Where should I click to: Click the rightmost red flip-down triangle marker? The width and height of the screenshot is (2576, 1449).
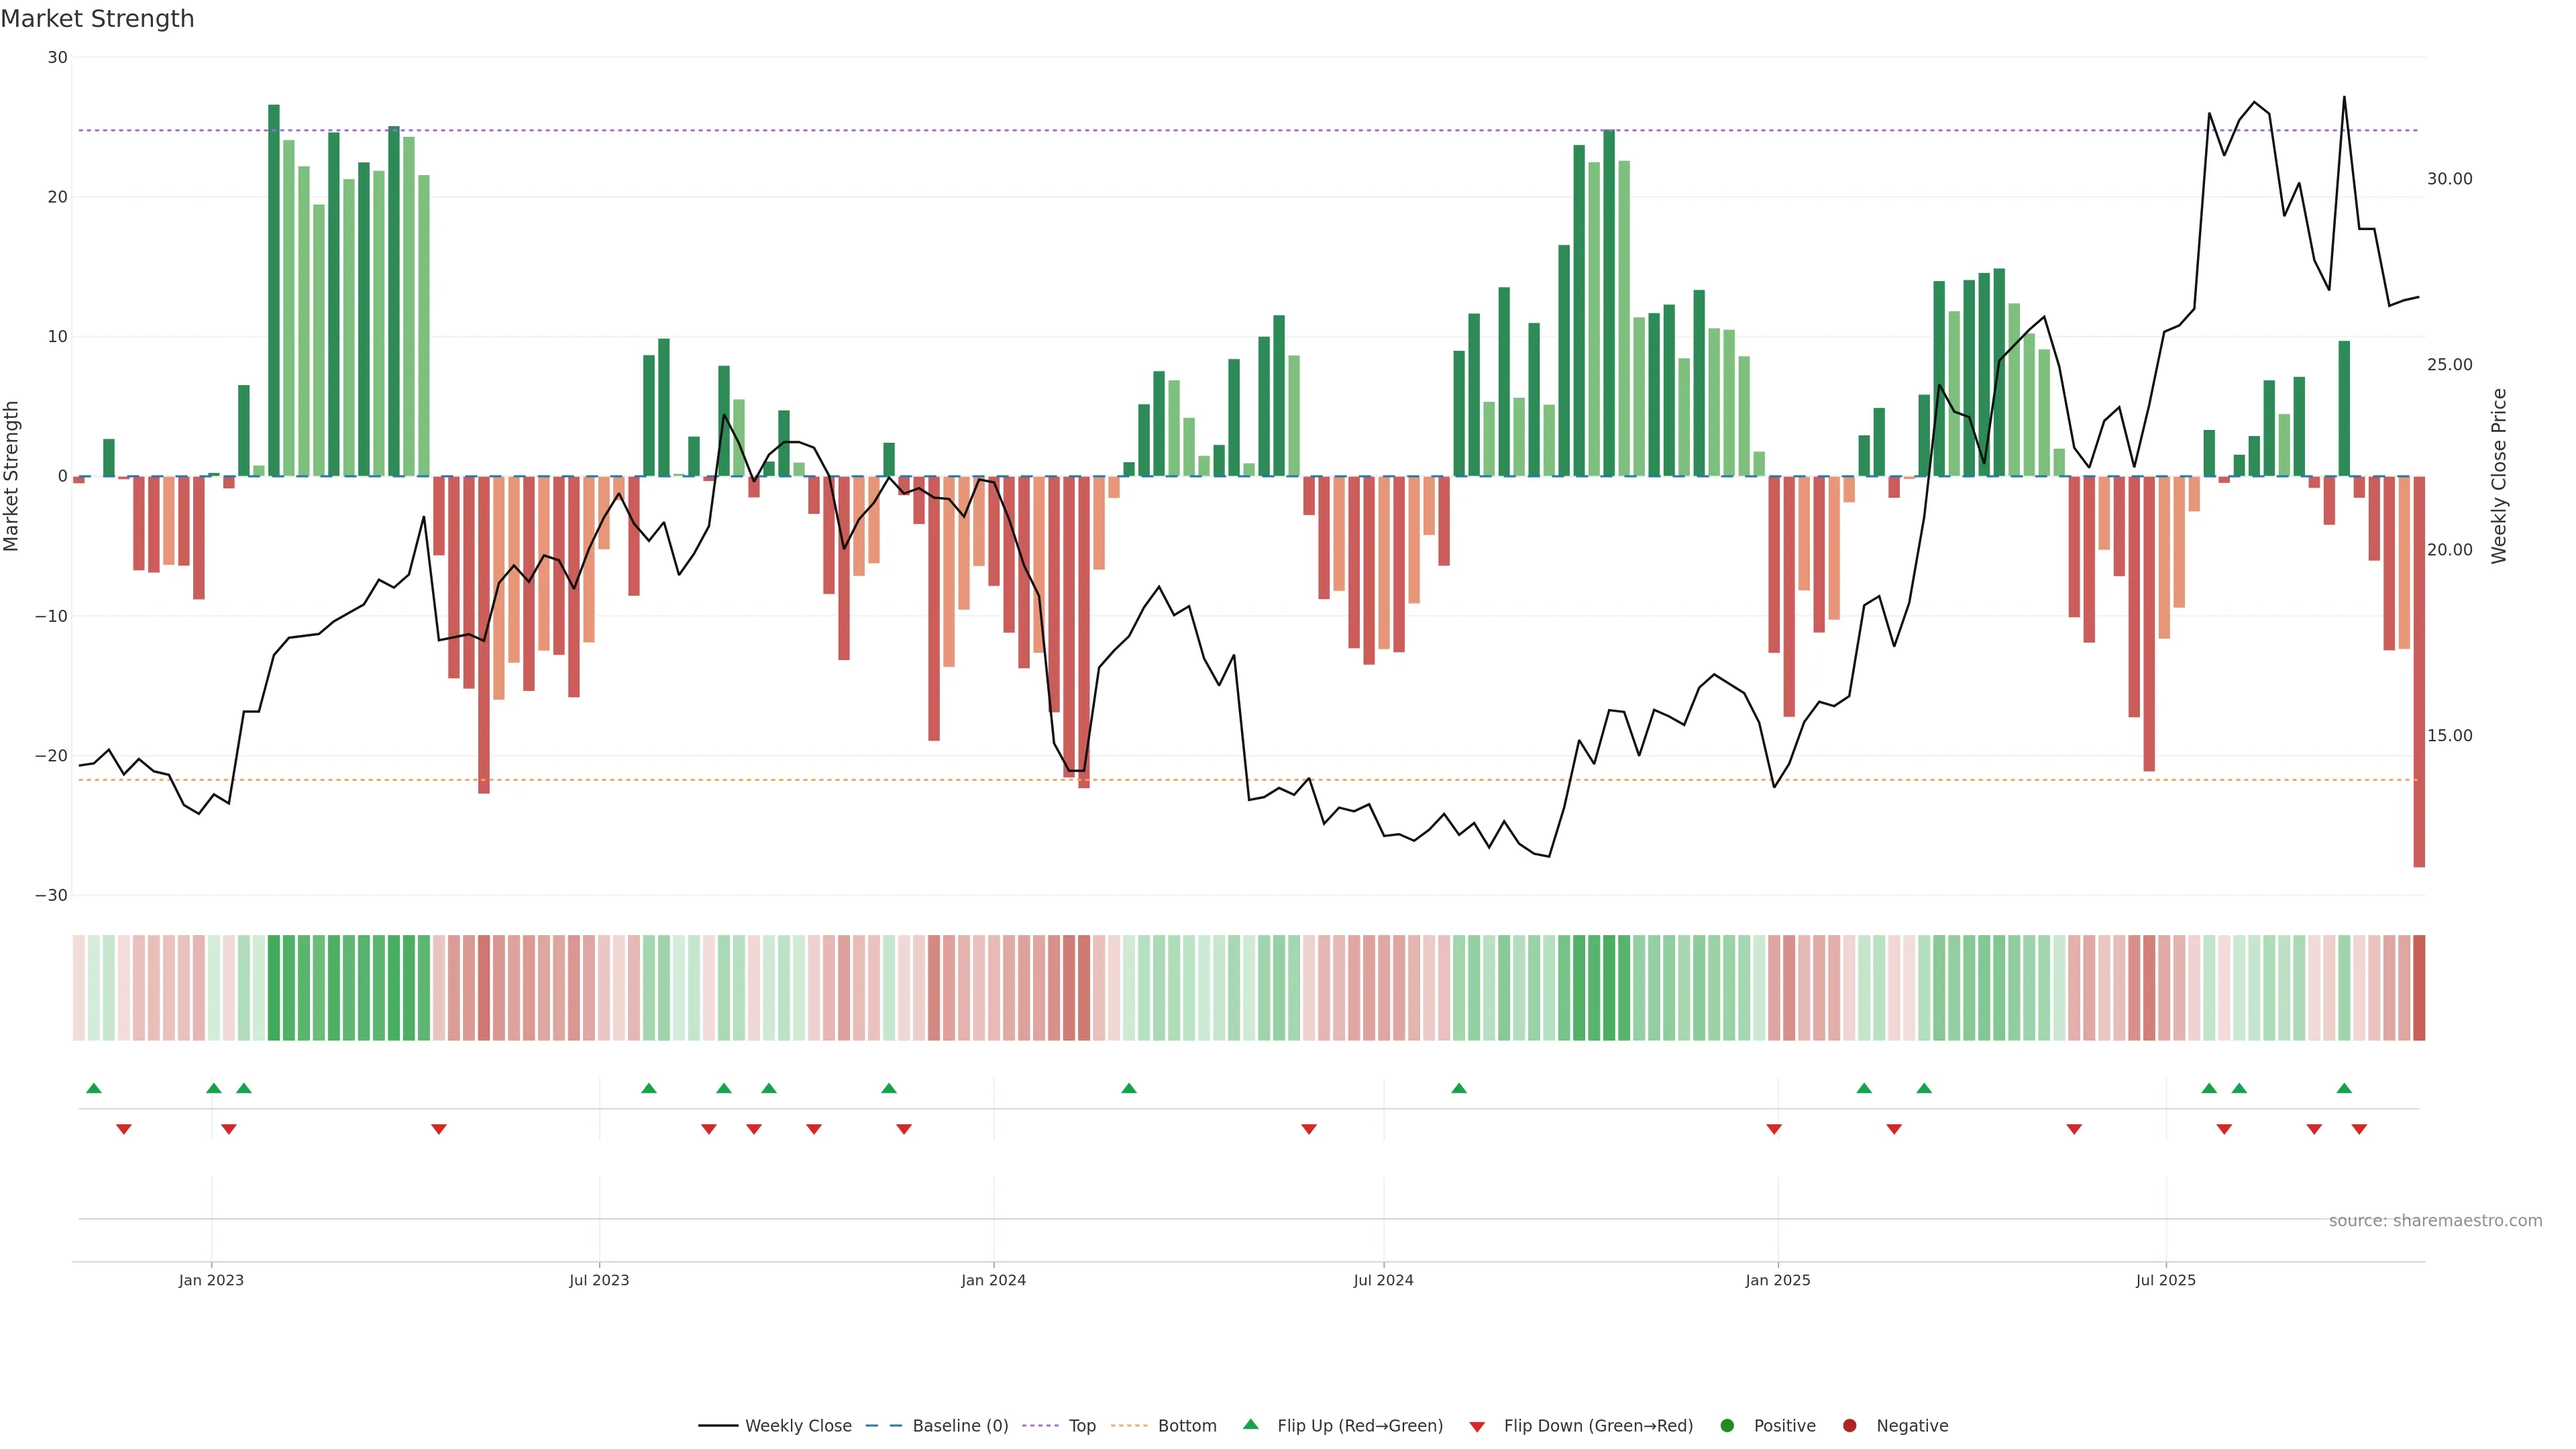[2359, 1129]
